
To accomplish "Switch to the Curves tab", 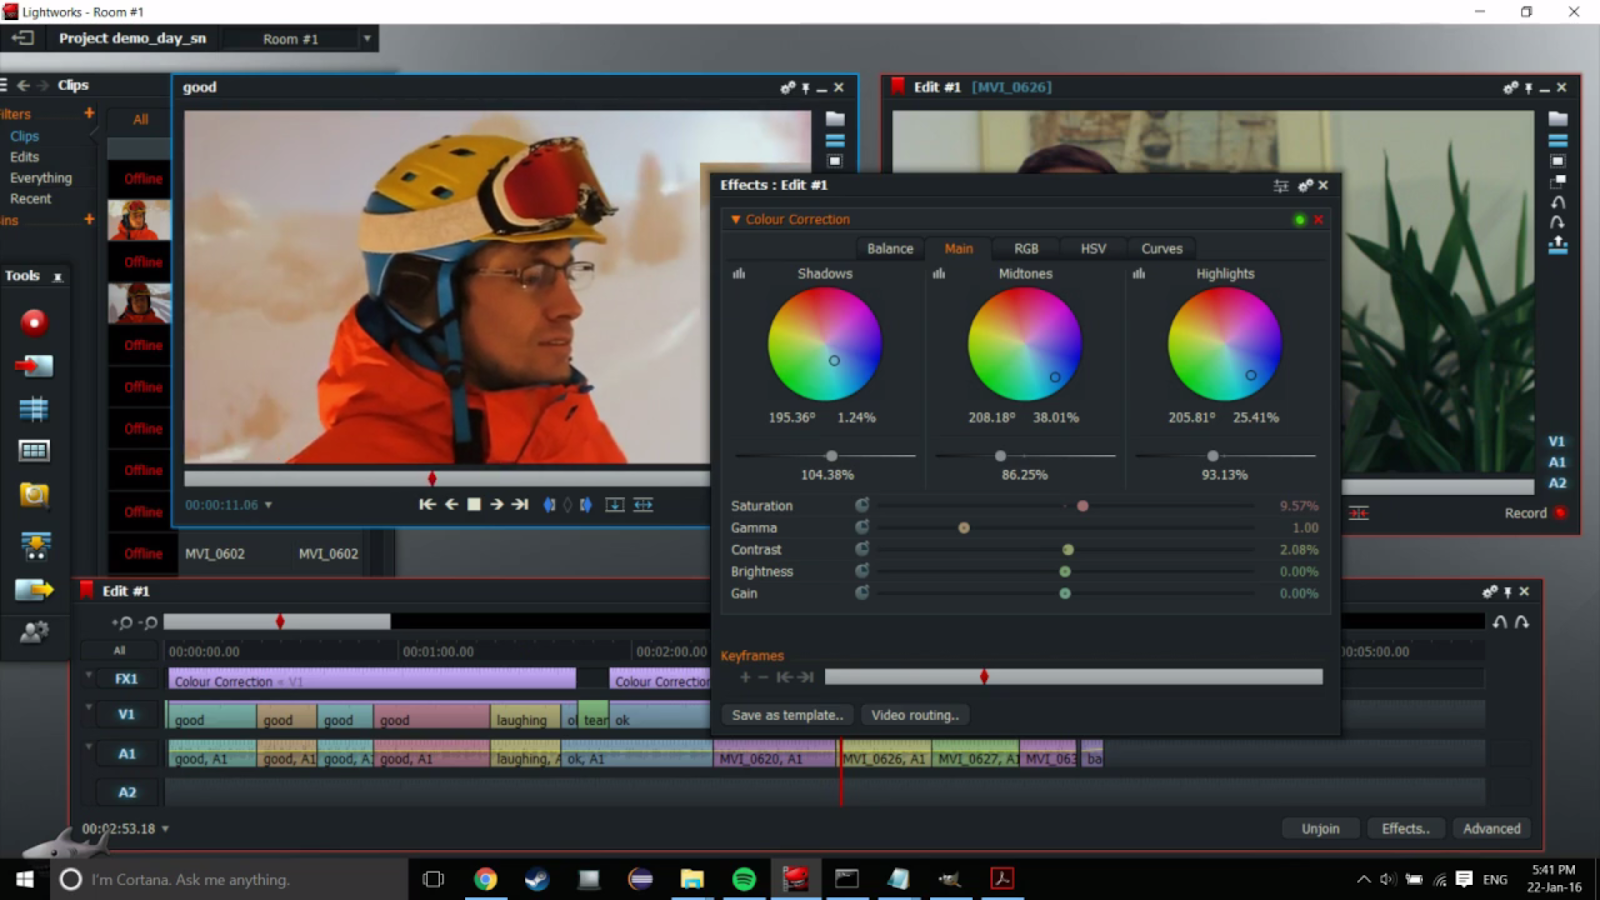I will (1161, 249).
